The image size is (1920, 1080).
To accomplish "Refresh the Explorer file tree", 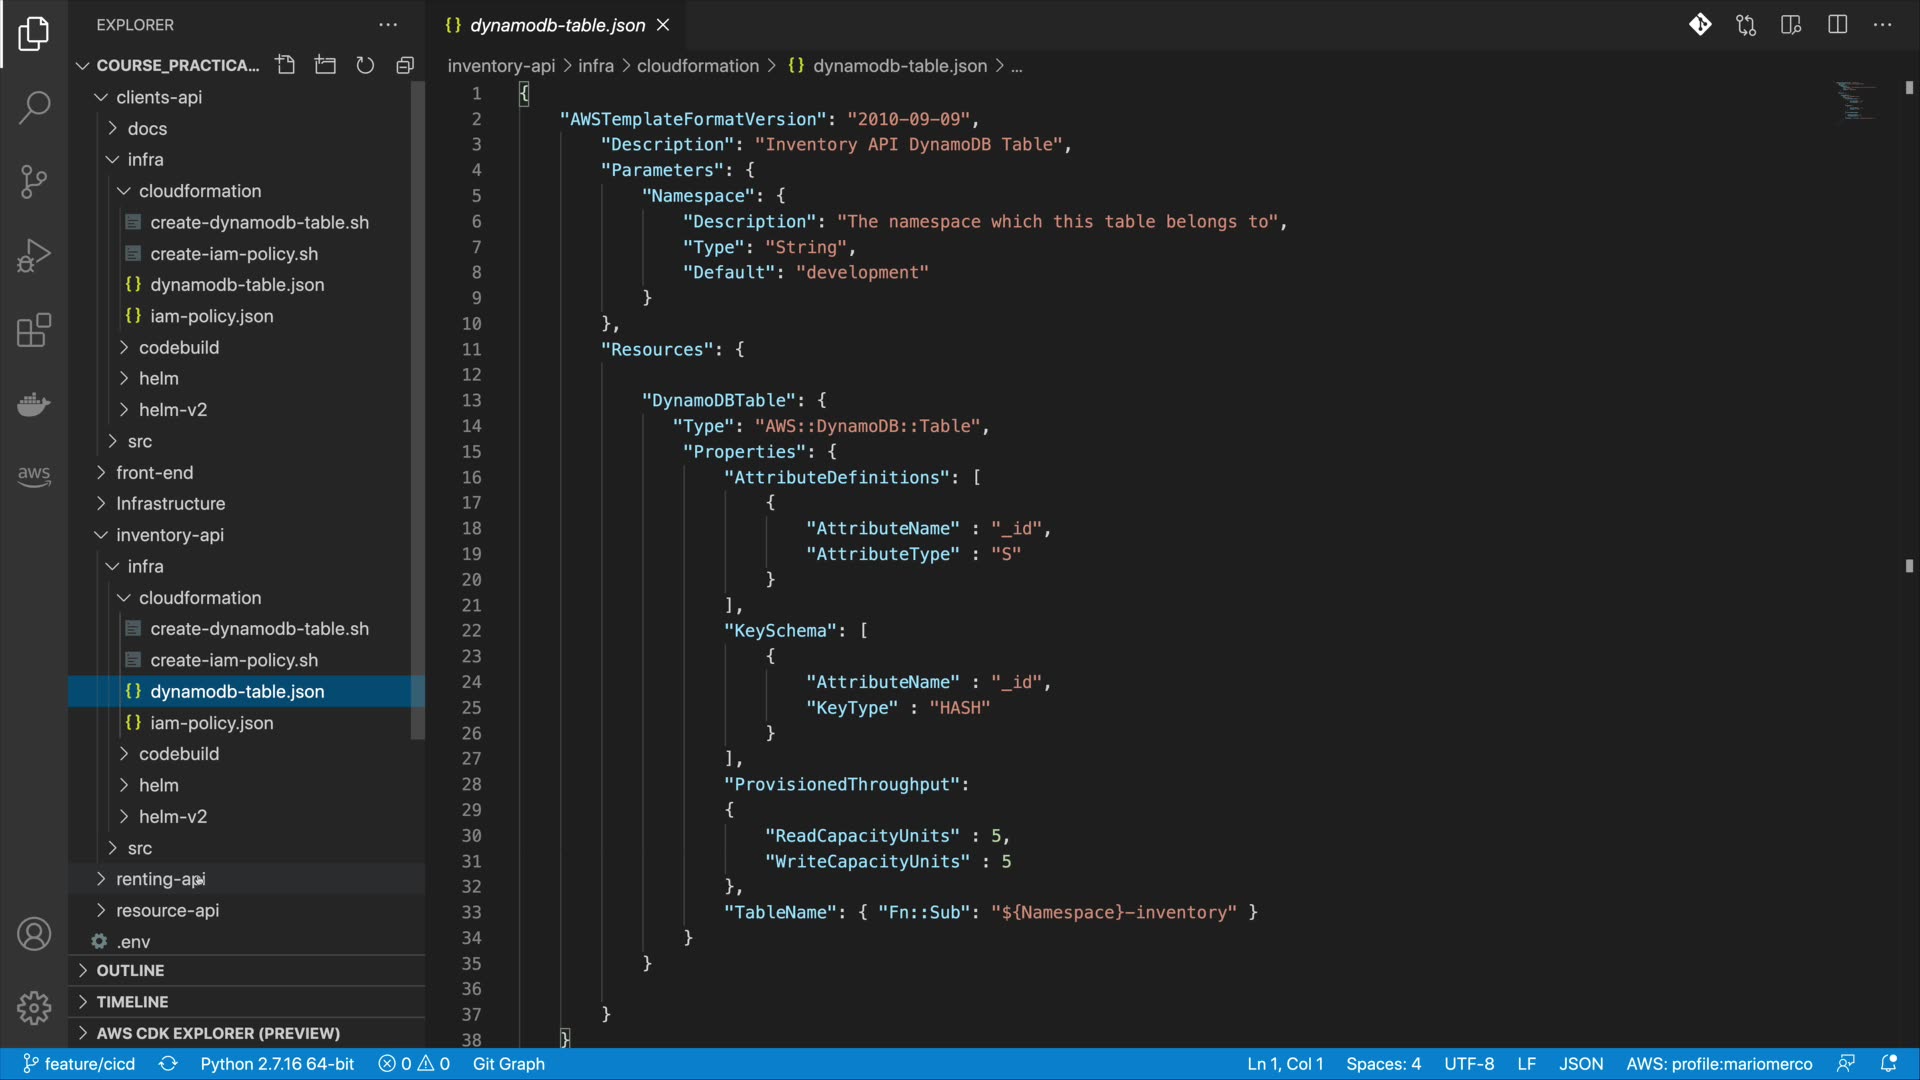I will coord(365,65).
